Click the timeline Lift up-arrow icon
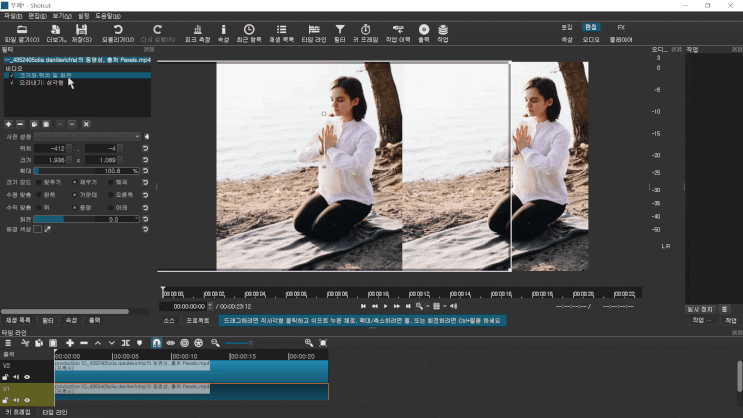This screenshot has width=743, height=418. coord(98,343)
